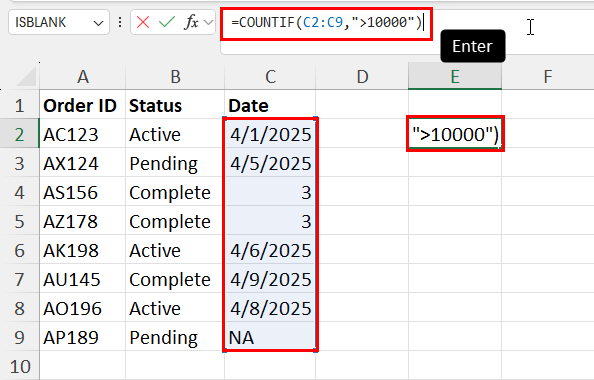The image size is (594, 380).
Task: Select row 4 header
Action: click(20, 192)
